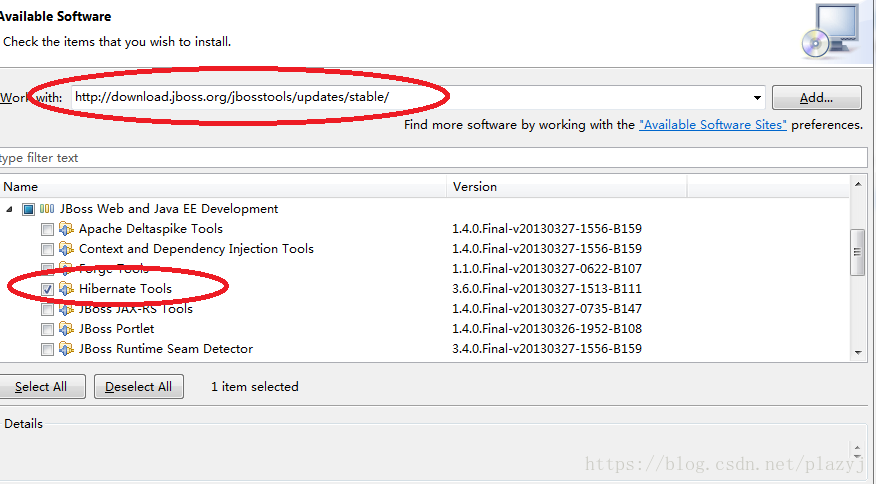Click the Select All button
876x484 pixels.
click(x=41, y=387)
